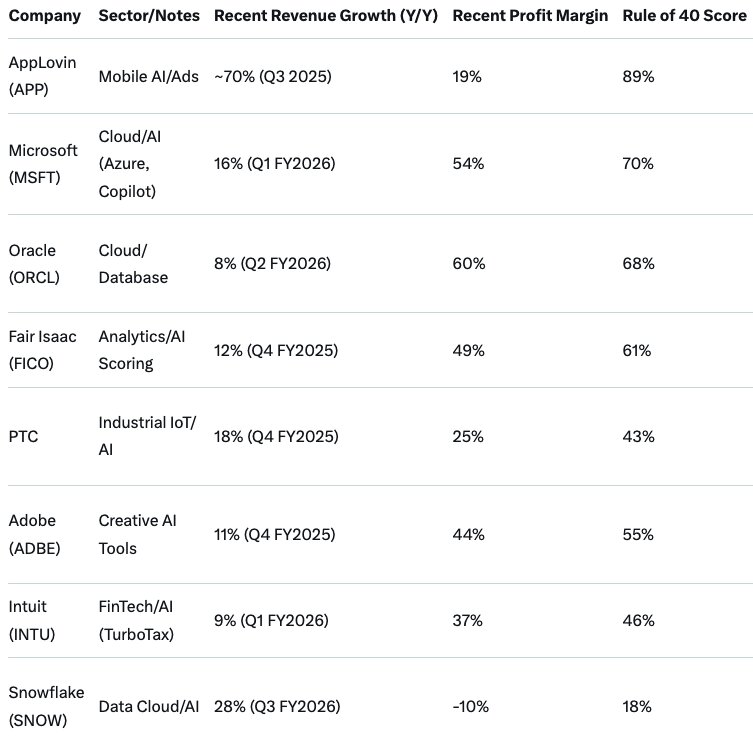Screen dimensions: 753x740
Task: Click Microsoft's 54% profit margin value
Action: [468, 164]
